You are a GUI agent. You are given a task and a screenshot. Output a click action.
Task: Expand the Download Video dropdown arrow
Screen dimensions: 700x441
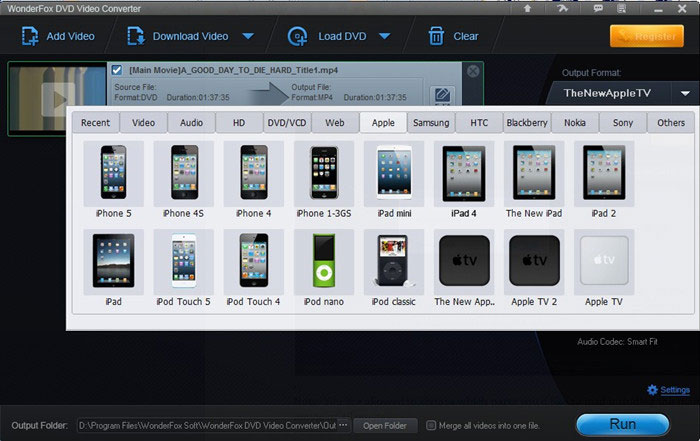click(248, 36)
